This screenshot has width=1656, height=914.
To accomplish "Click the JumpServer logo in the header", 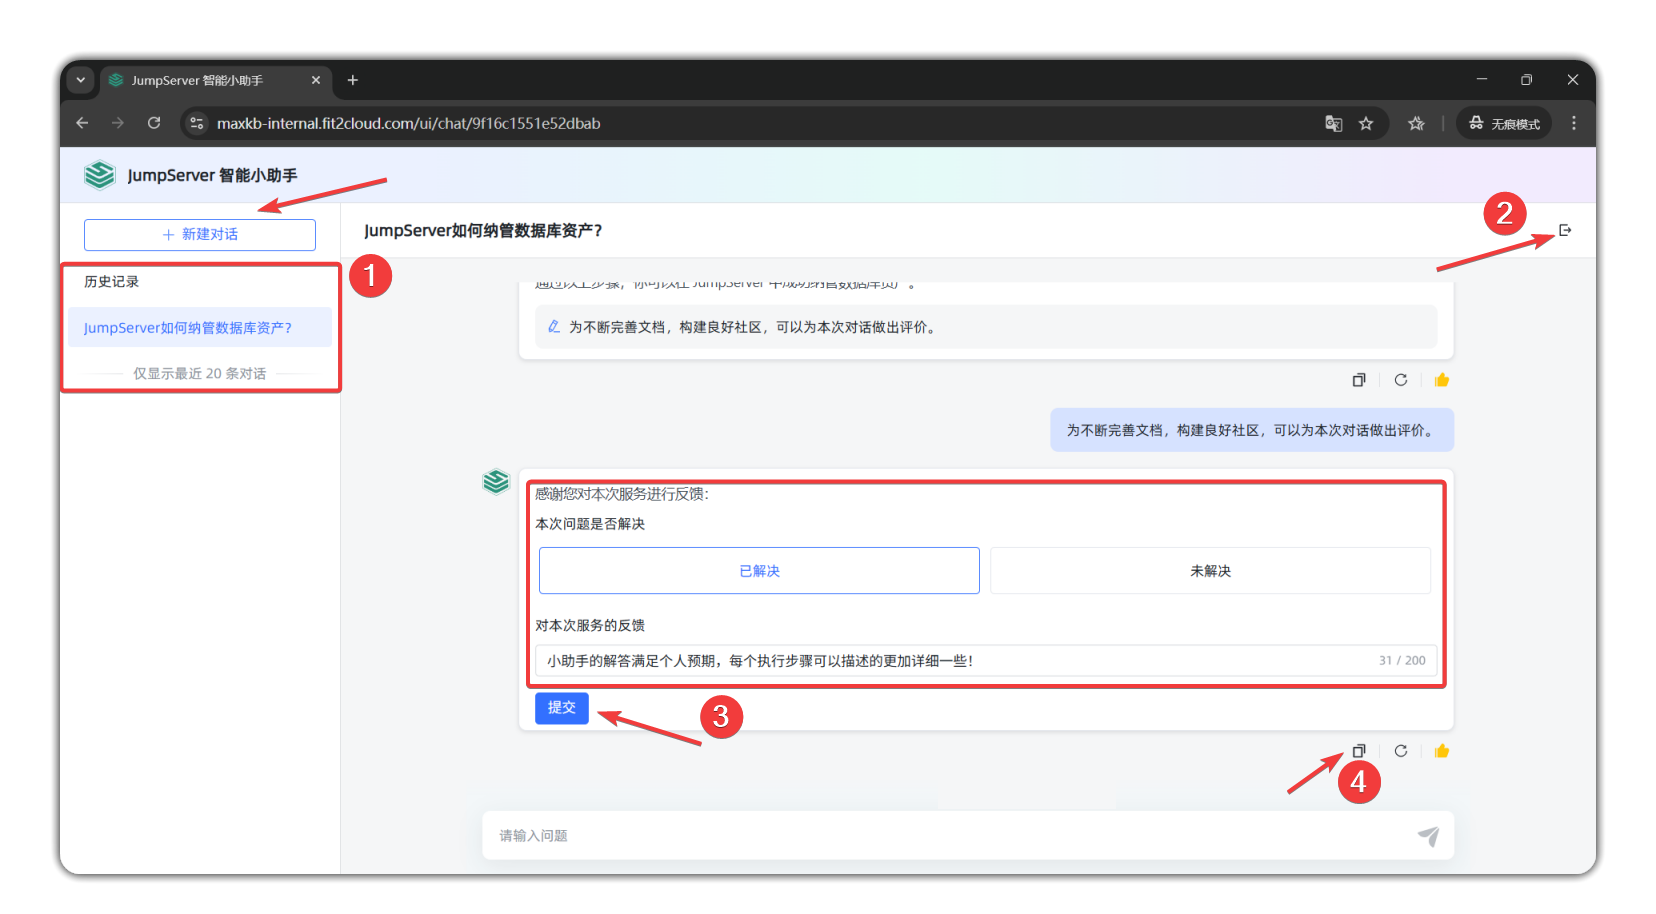I will (x=100, y=175).
